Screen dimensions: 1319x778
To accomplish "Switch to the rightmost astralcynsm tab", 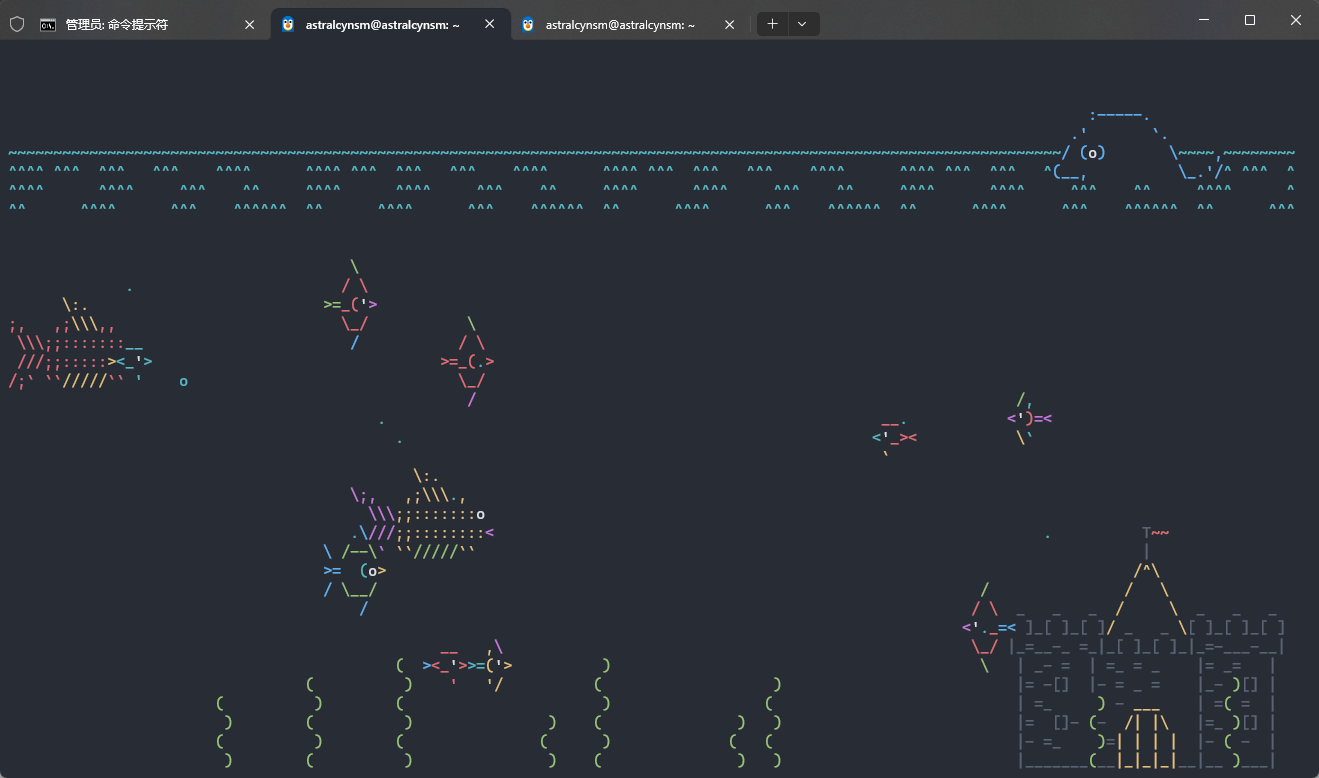I will pyautogui.click(x=620, y=25).
